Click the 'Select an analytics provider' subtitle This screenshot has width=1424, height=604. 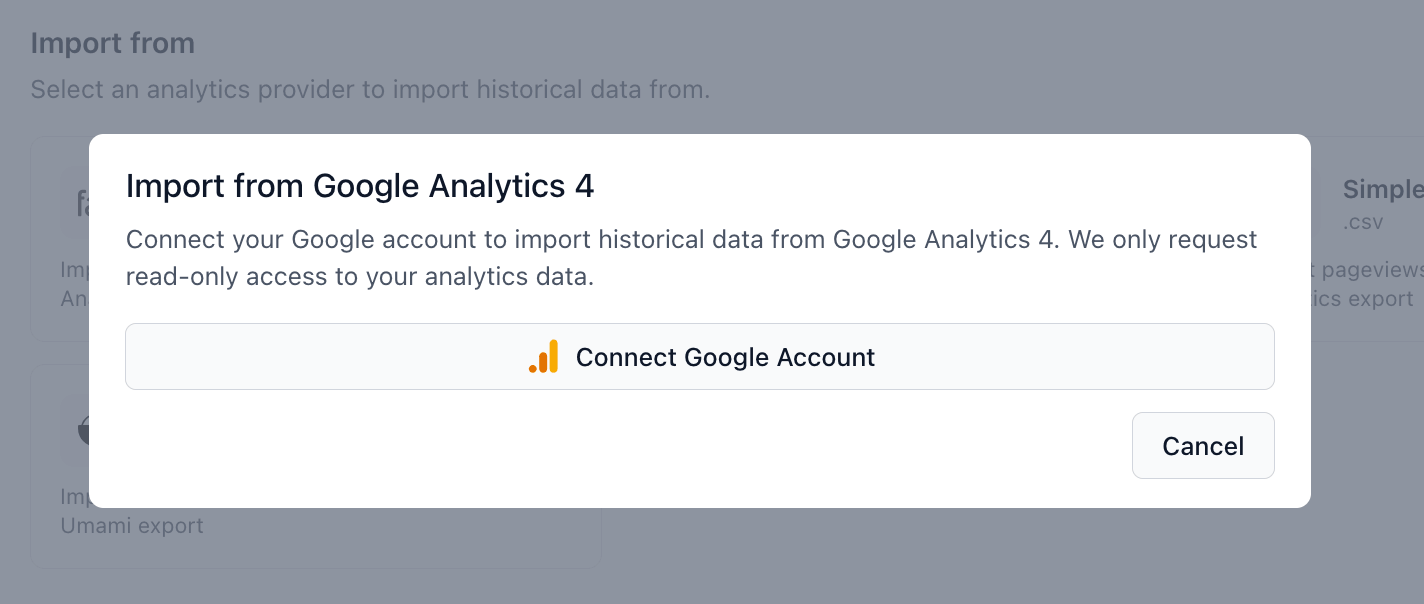(x=370, y=89)
